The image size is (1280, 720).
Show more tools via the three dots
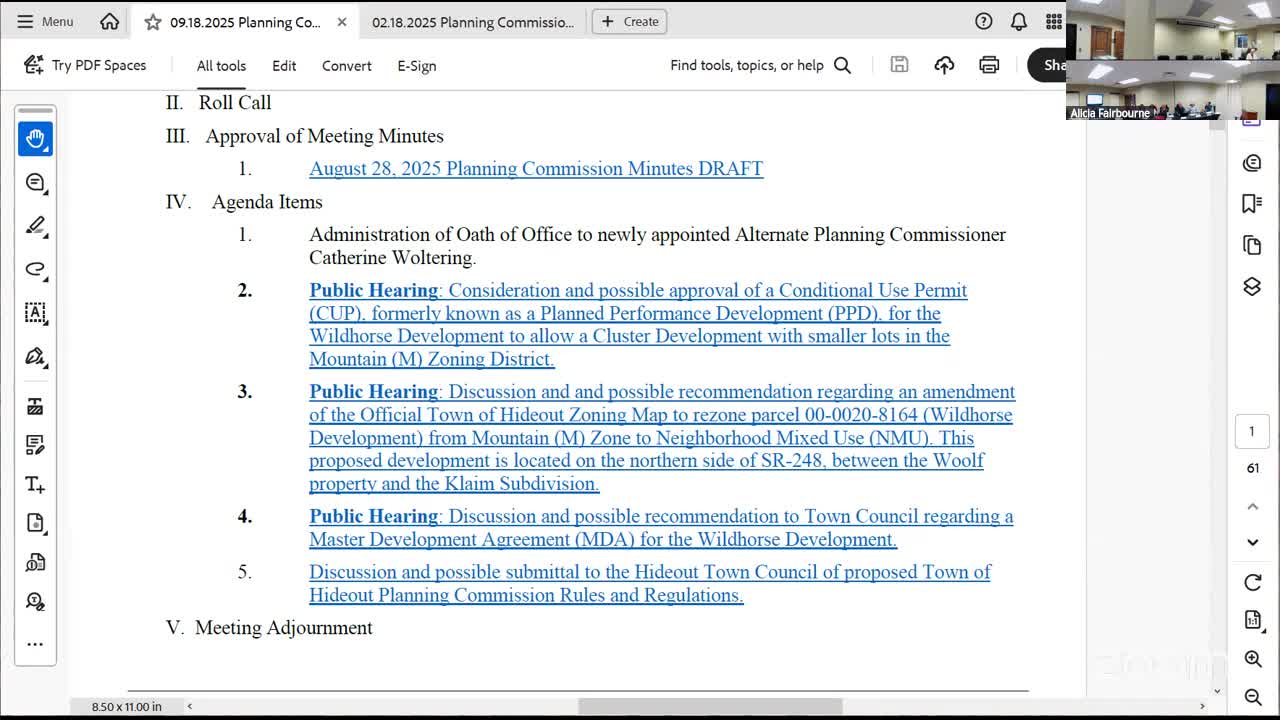coord(36,644)
